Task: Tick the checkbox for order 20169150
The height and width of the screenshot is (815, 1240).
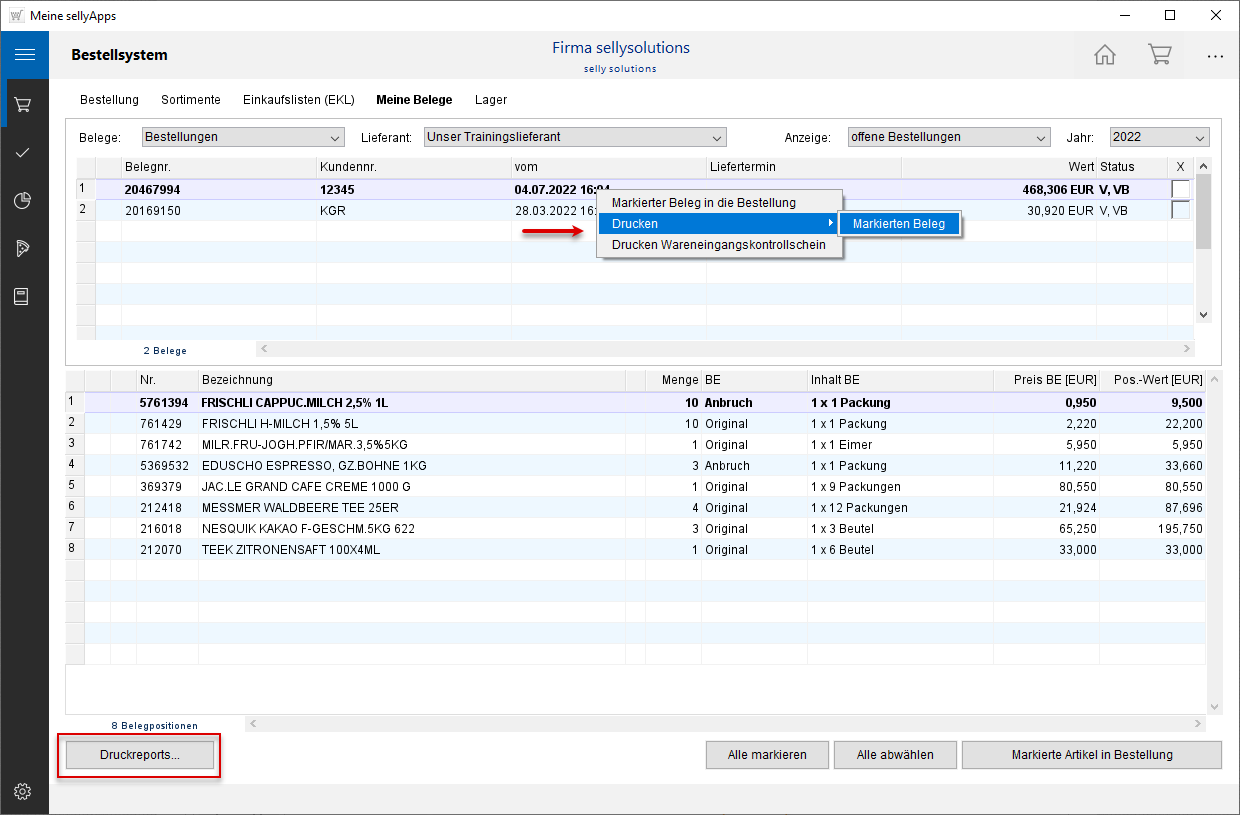Action: 1180,210
